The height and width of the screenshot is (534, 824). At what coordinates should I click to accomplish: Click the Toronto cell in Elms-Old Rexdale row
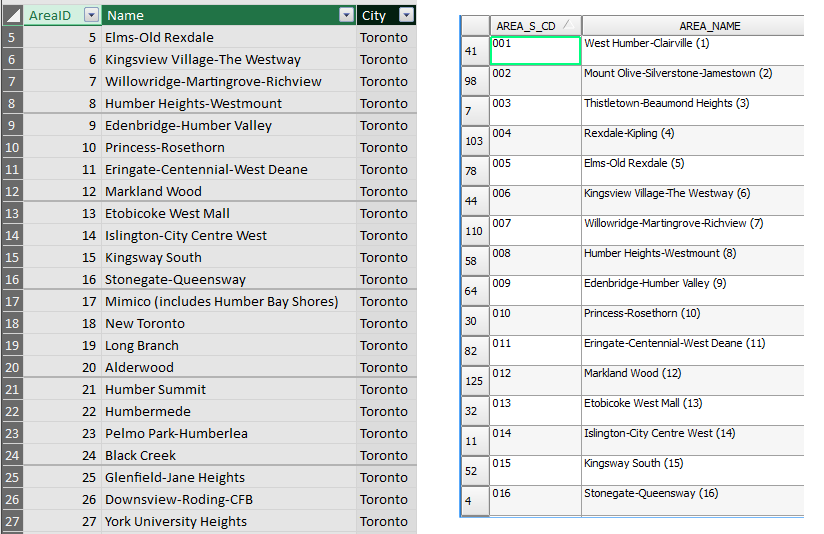[x=386, y=37]
